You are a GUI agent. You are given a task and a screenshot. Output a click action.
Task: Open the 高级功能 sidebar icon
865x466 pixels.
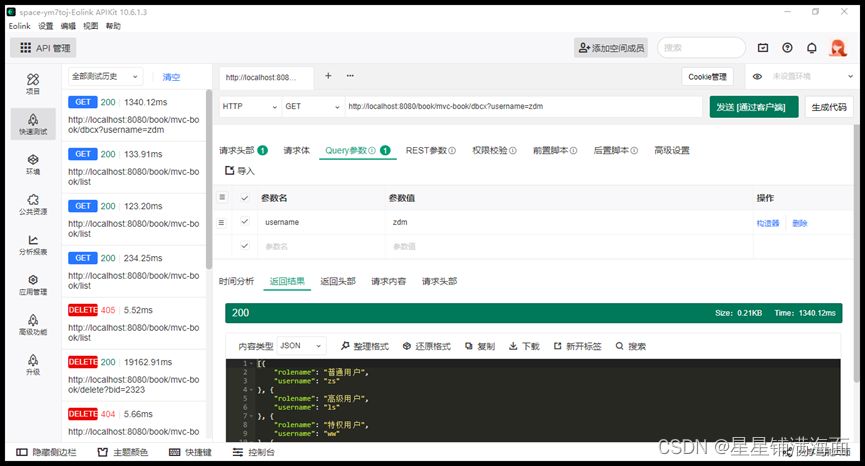coord(33,324)
